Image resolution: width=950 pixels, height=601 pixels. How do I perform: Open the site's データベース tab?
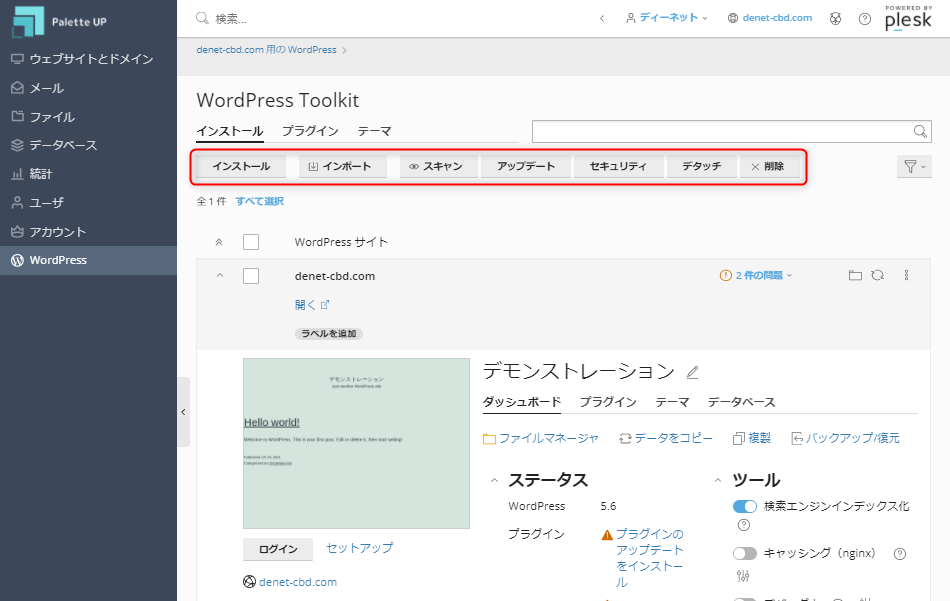[x=742, y=402]
